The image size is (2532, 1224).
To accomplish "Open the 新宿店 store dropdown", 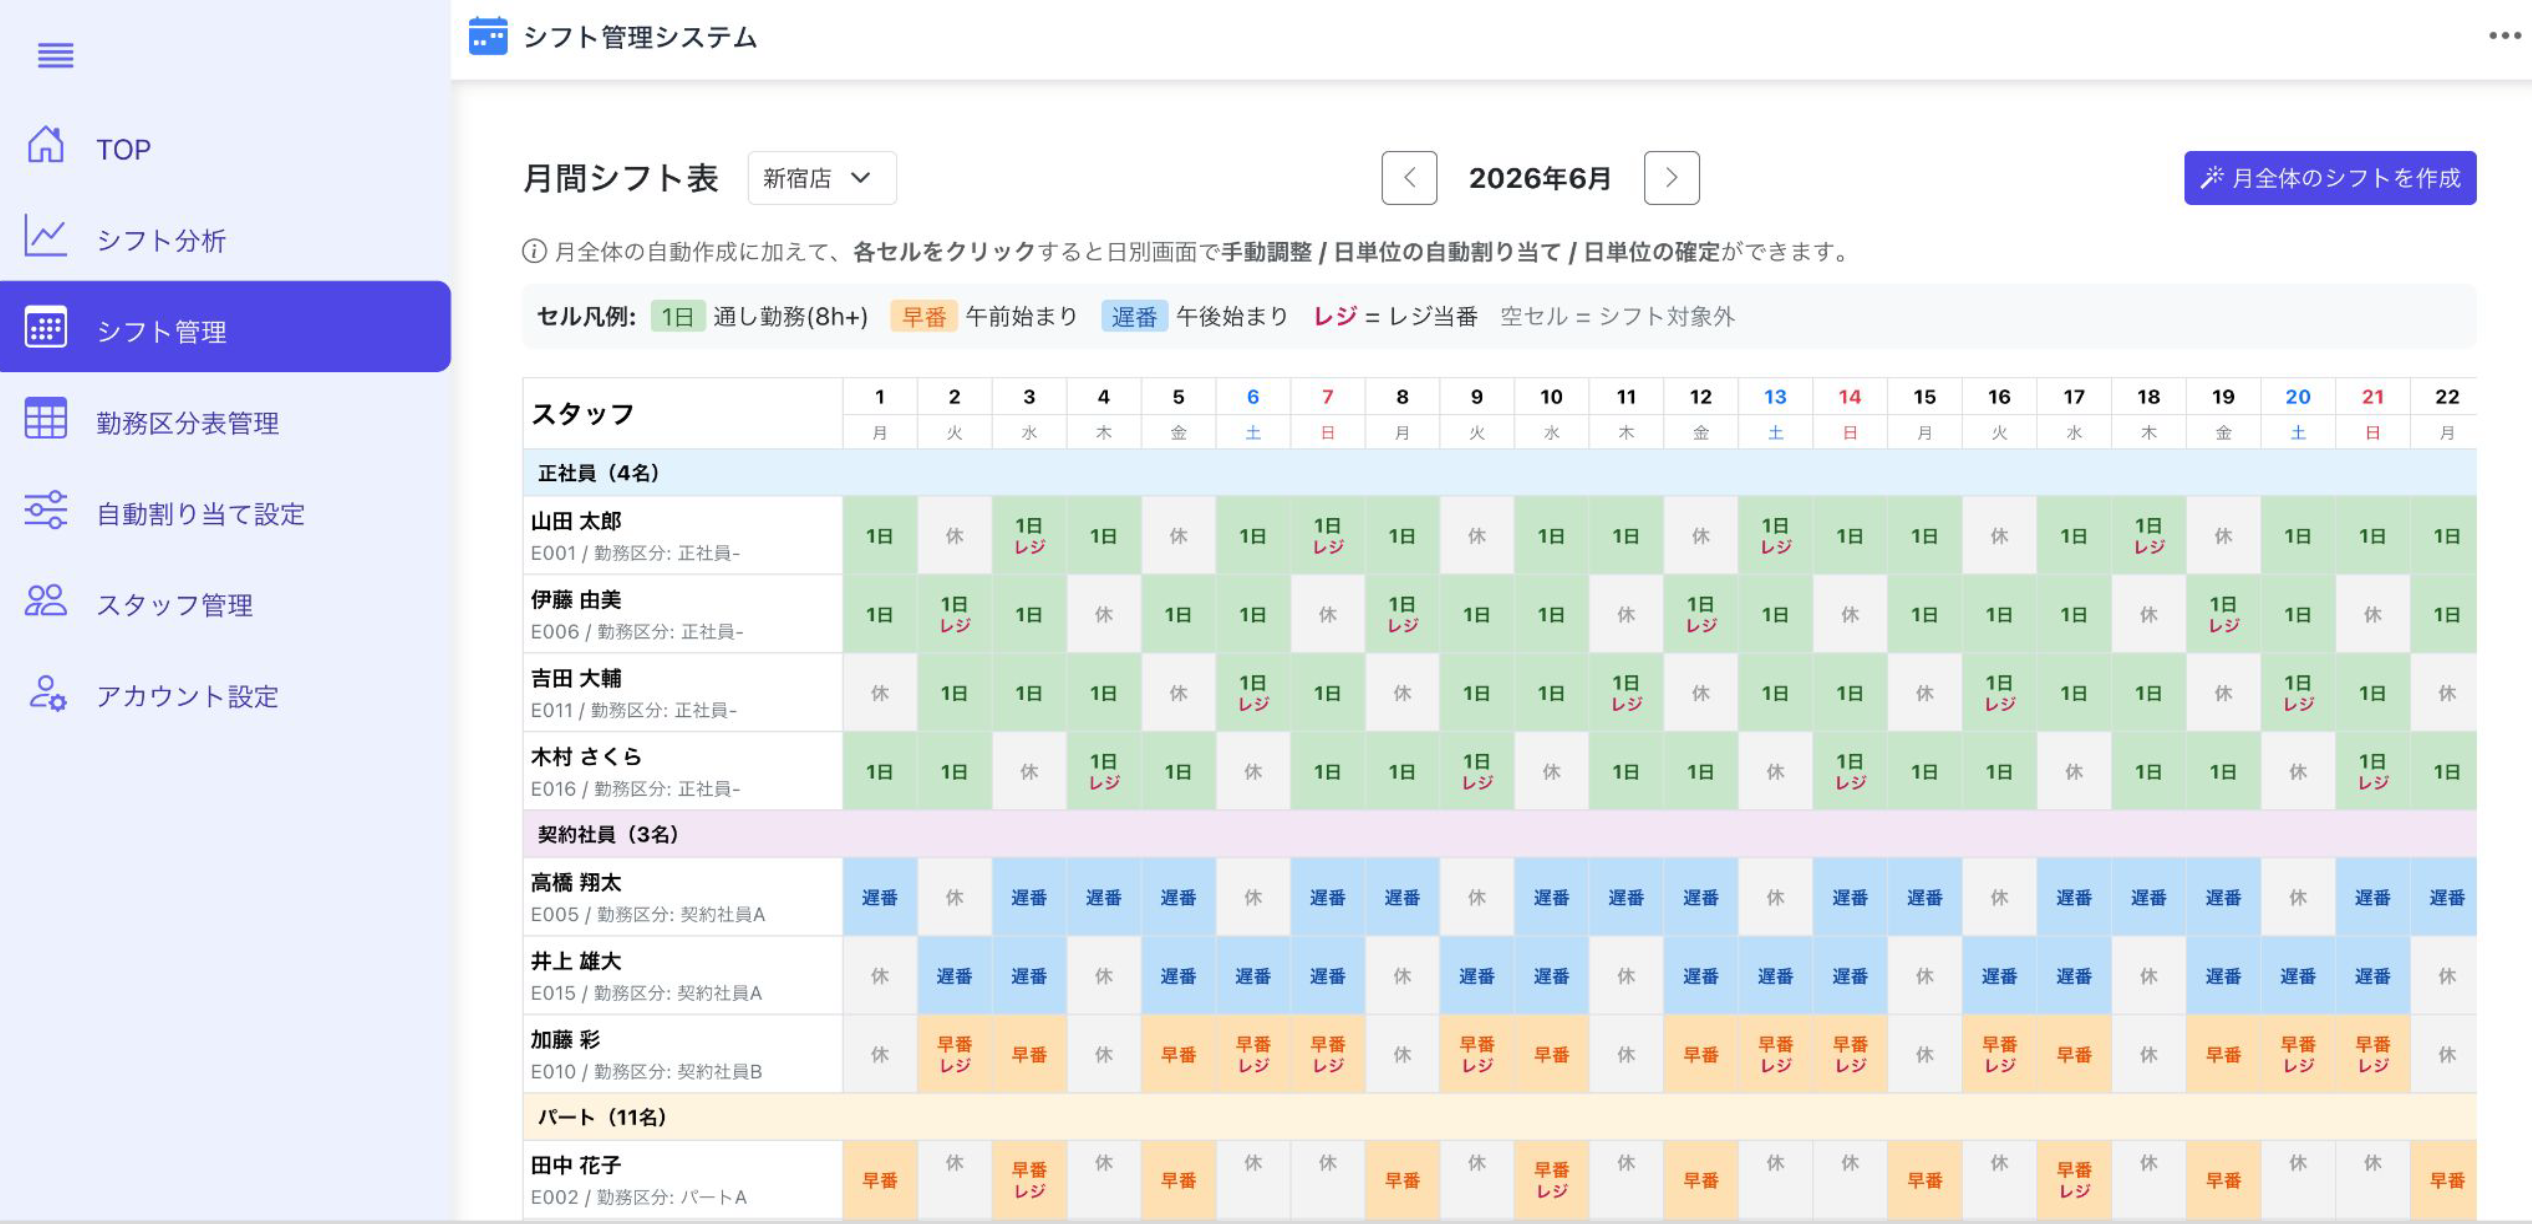I will [x=821, y=178].
